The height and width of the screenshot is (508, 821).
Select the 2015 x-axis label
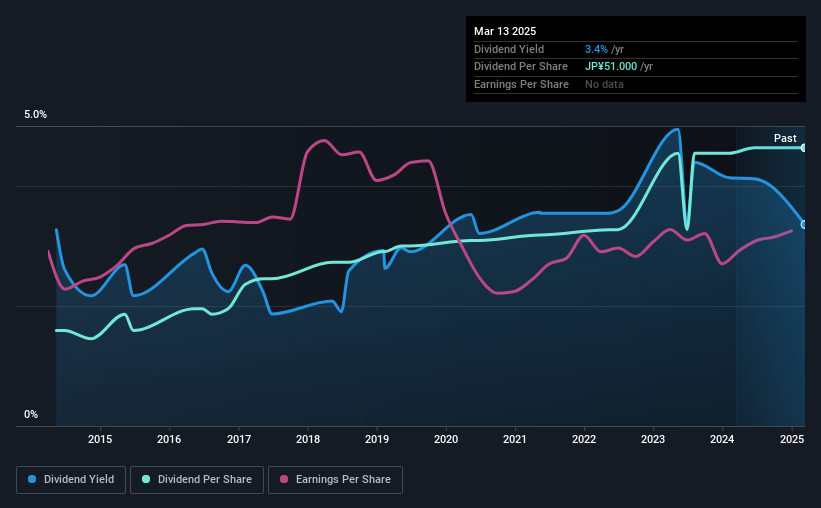pyautogui.click(x=100, y=439)
